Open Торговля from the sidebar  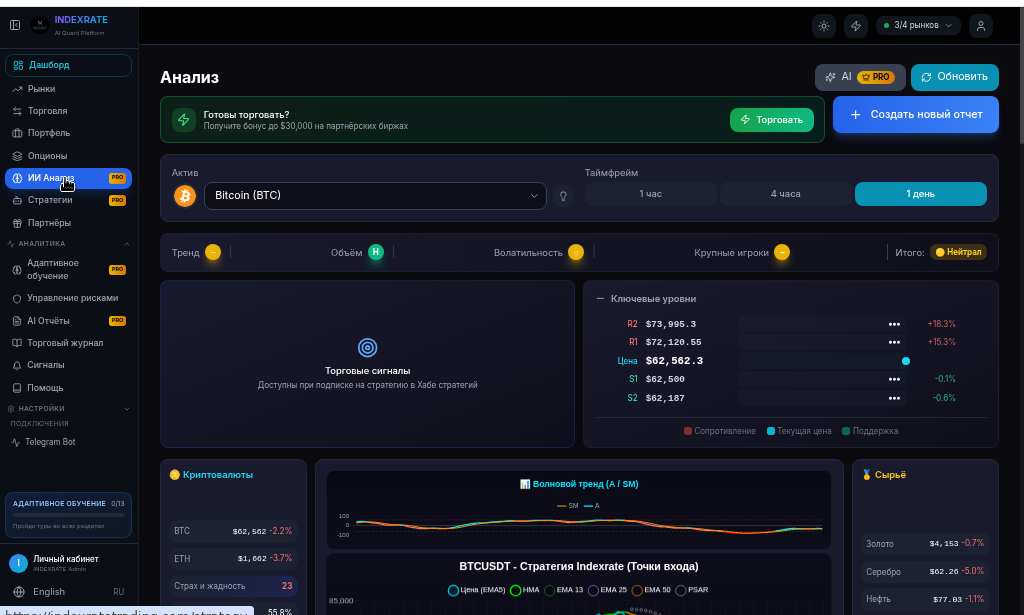pyautogui.click(x=69, y=111)
